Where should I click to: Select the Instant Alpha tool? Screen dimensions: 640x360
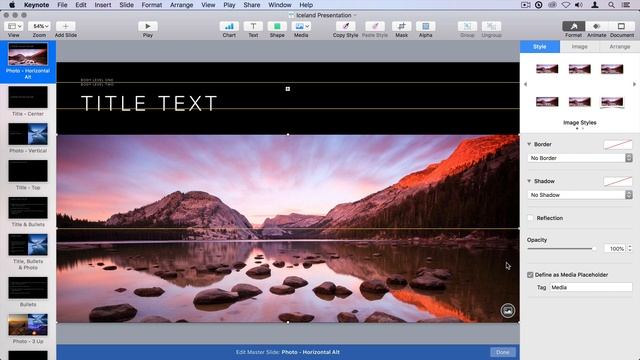426,26
